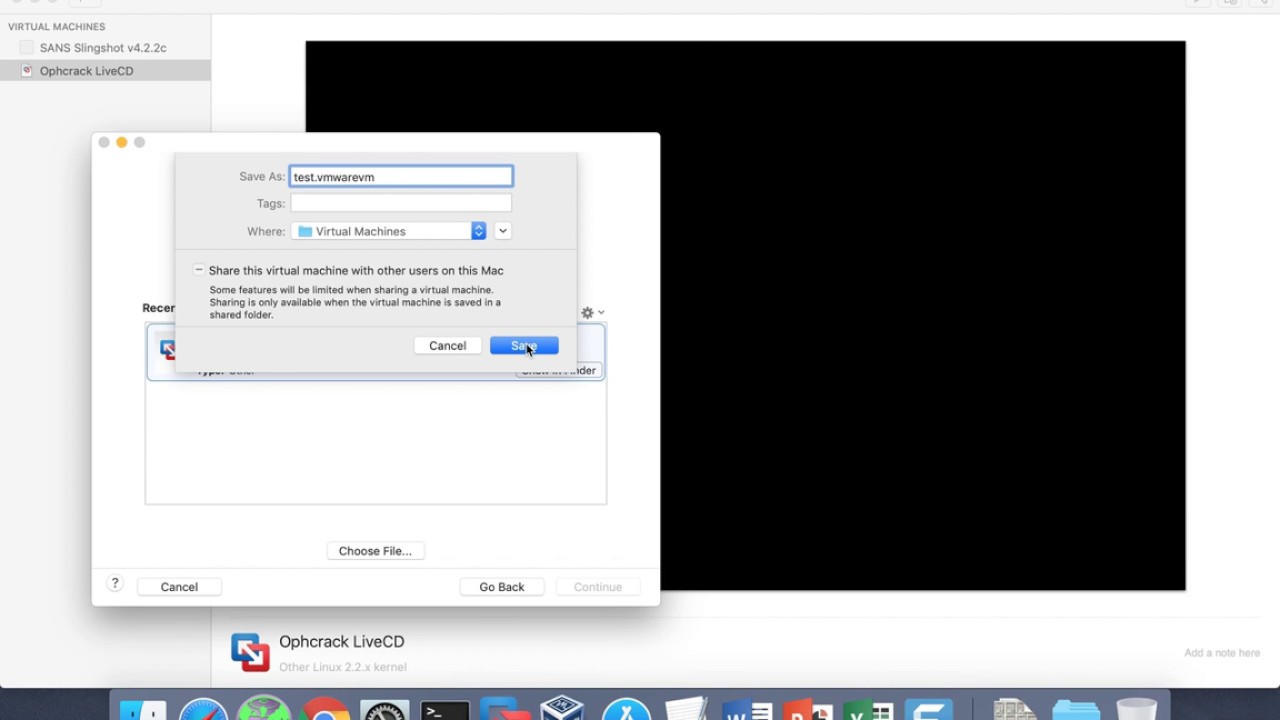
Task: Click the Save button in the save sheet
Action: (524, 345)
